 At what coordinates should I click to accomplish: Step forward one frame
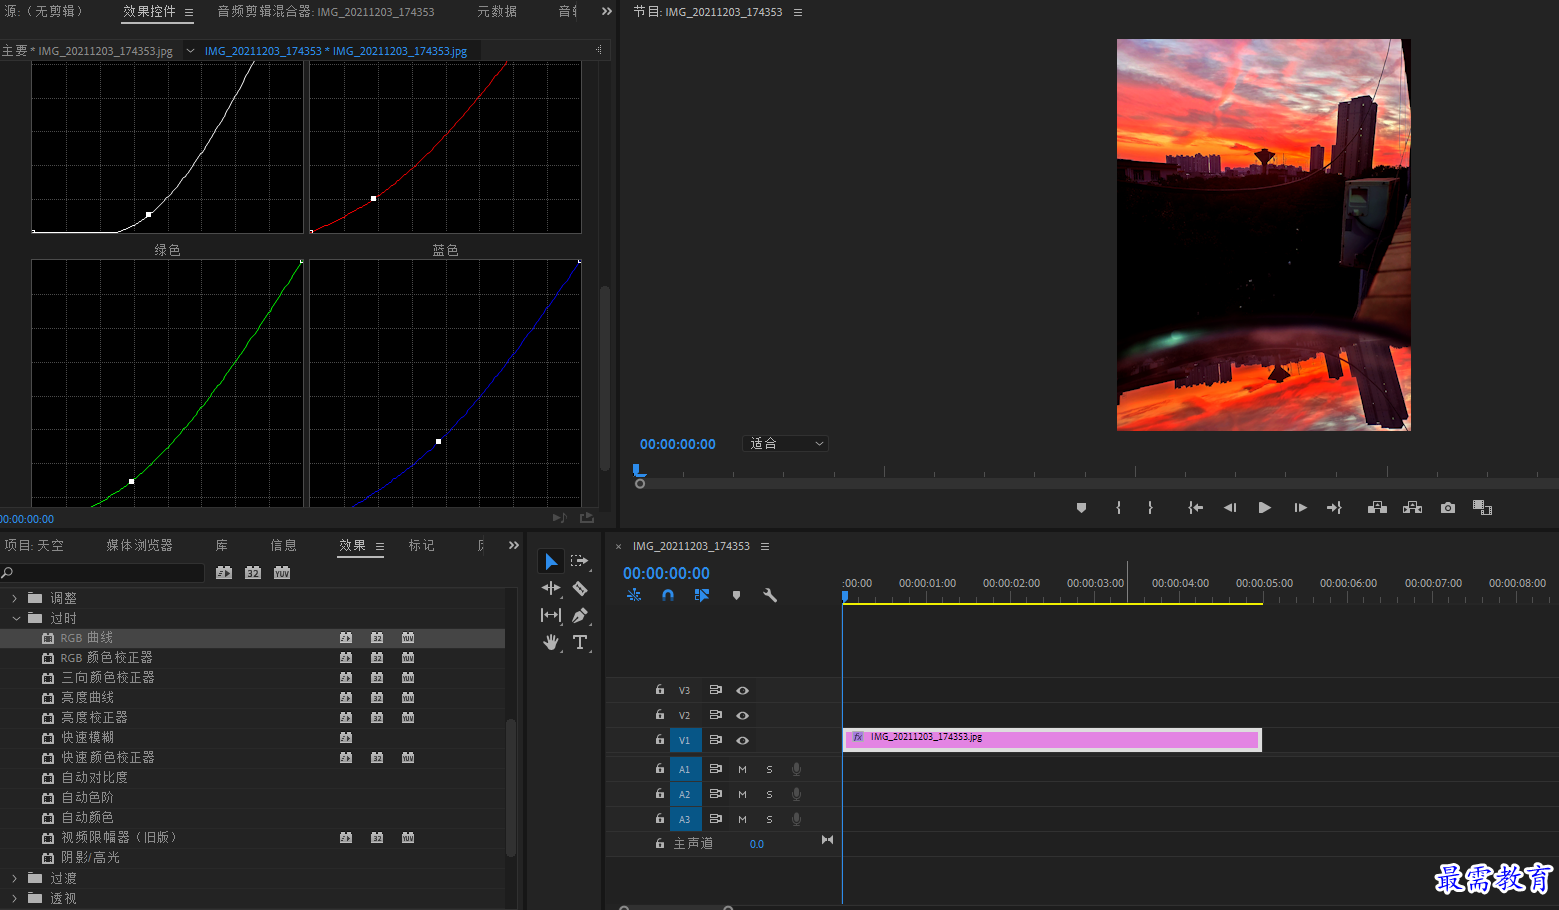tap(1300, 508)
